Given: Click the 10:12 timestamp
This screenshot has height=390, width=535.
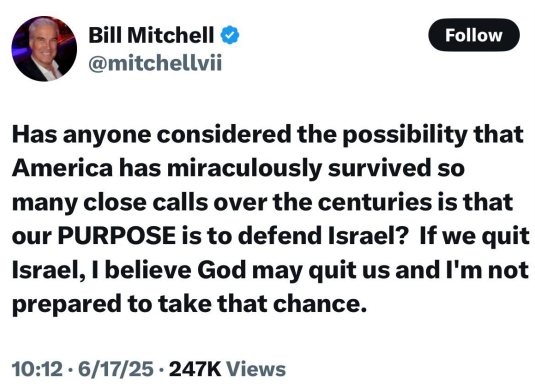Looking at the screenshot, I should coord(37,369).
